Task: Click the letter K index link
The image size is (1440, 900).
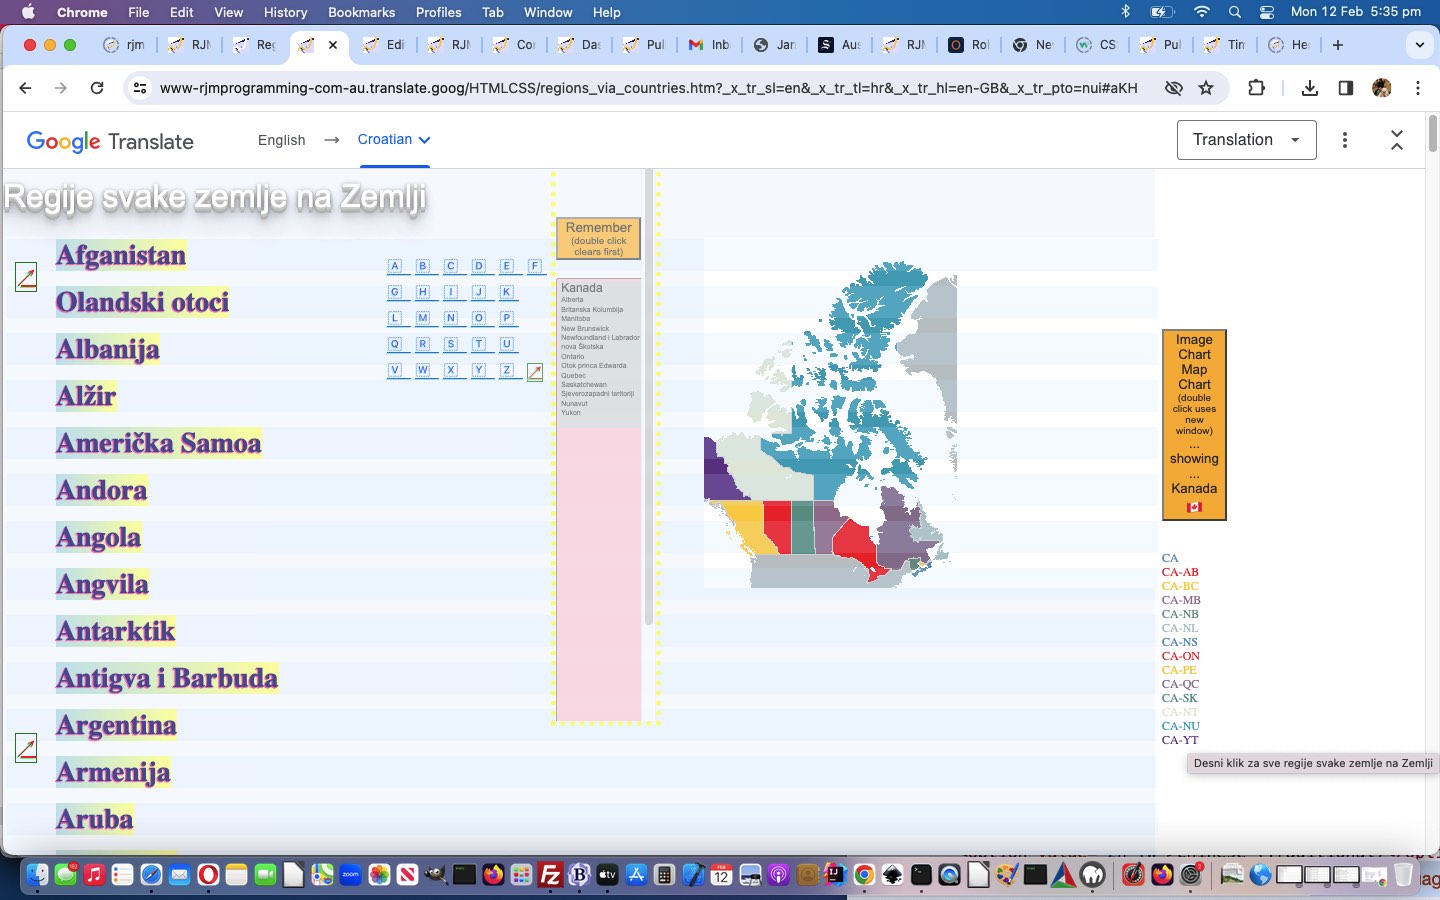Action: click(x=507, y=292)
